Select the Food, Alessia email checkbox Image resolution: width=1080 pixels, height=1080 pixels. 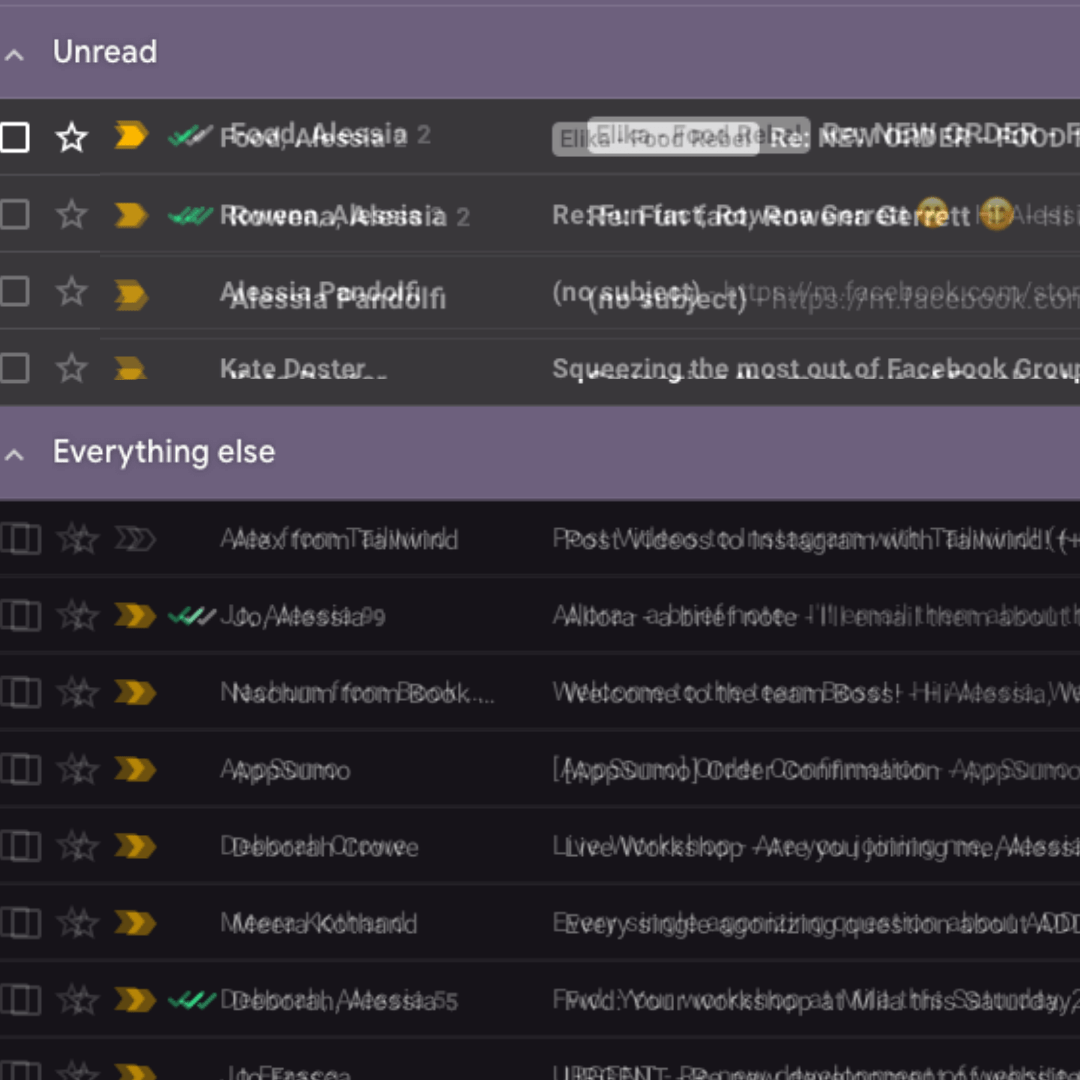(x=15, y=137)
